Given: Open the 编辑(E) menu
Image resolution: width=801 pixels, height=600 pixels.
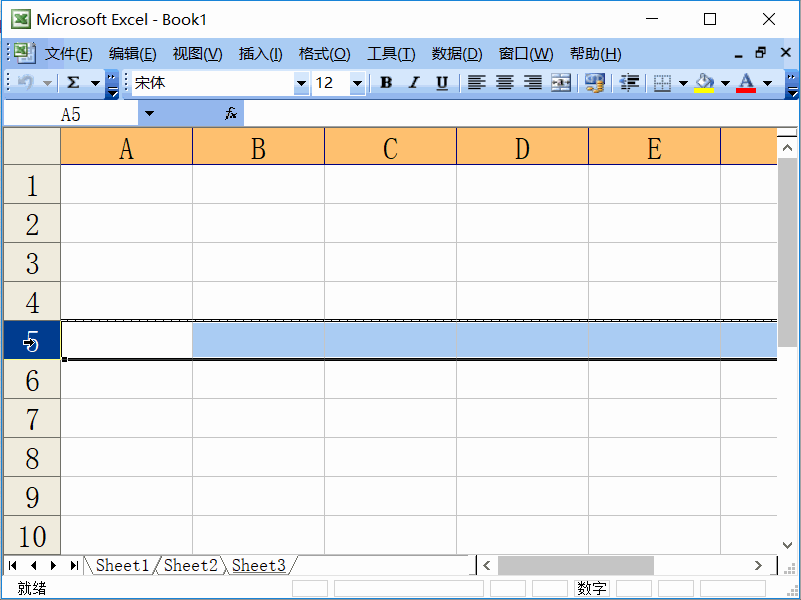Looking at the screenshot, I should click(x=132, y=54).
